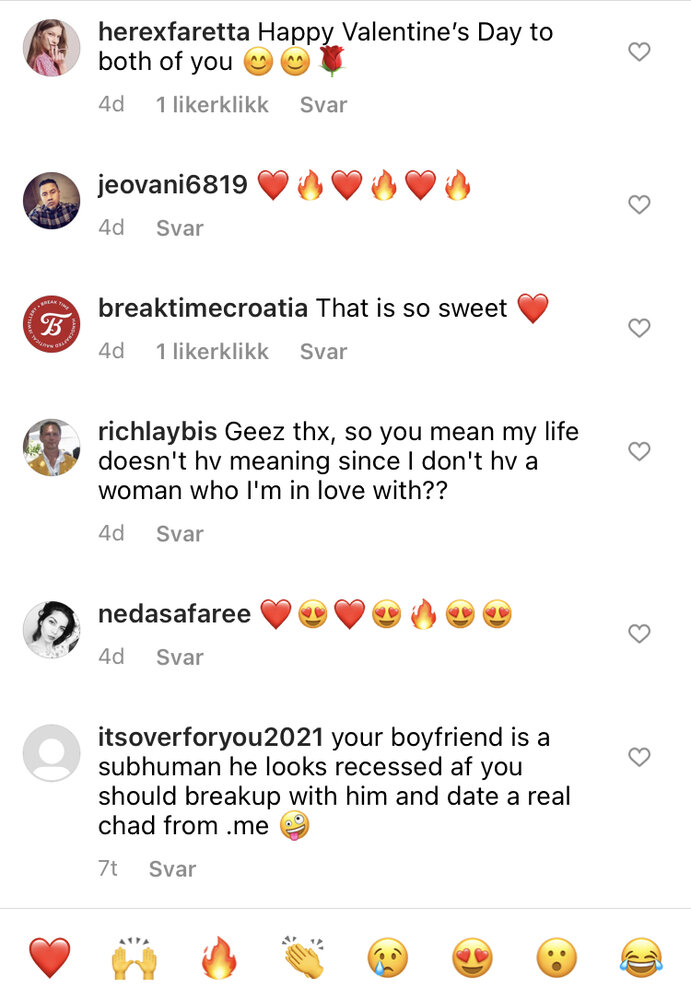
Task: Insert the heart-eyes quick emoji
Action: pos(472,957)
